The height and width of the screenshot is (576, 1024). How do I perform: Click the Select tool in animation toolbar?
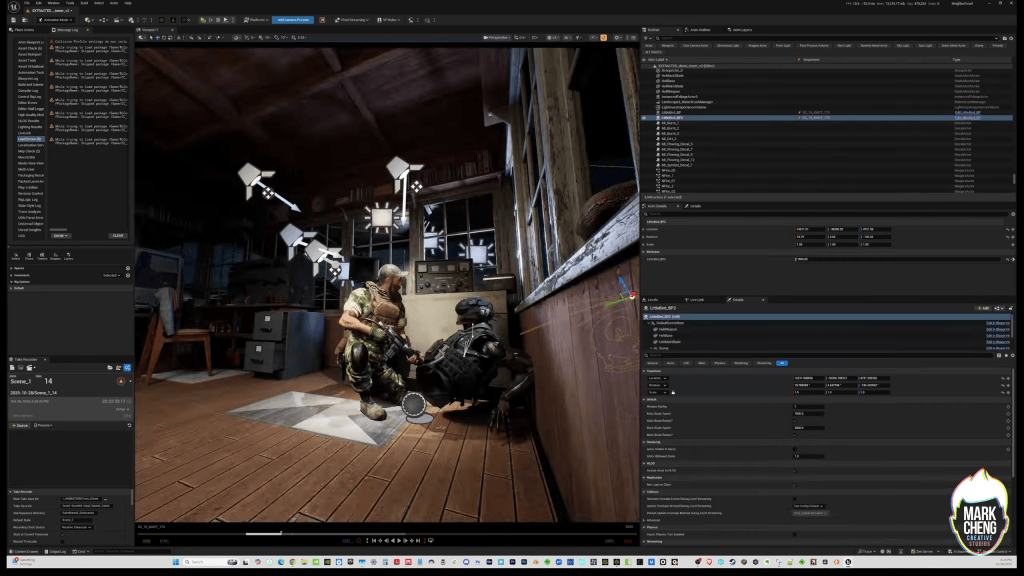point(16,256)
